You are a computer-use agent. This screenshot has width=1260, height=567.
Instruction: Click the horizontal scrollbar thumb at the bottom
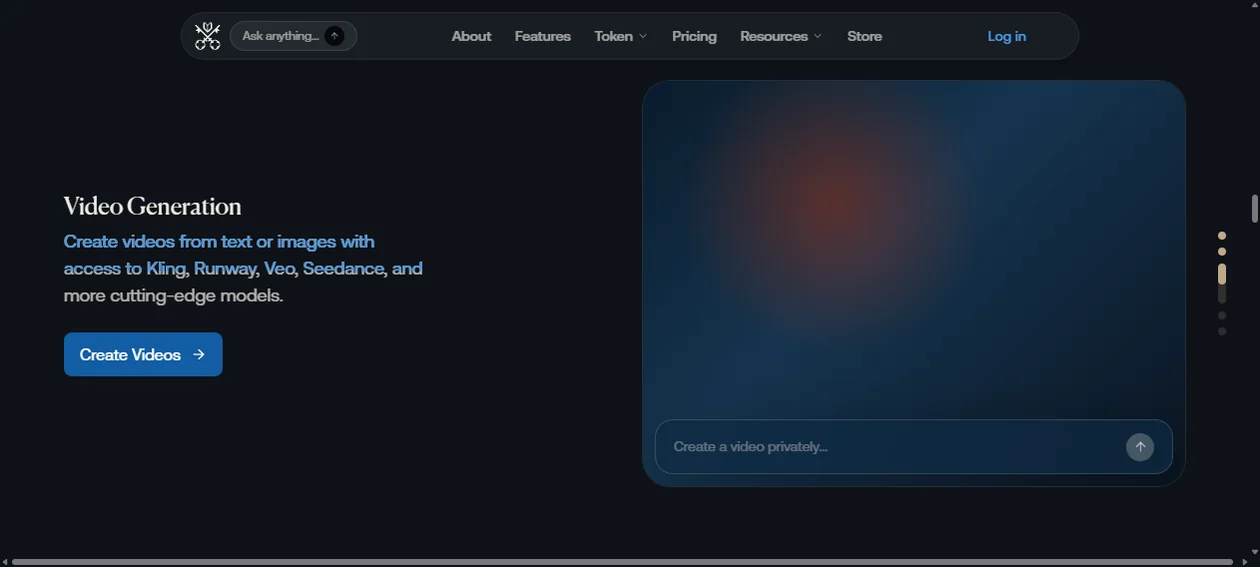tap(622, 562)
